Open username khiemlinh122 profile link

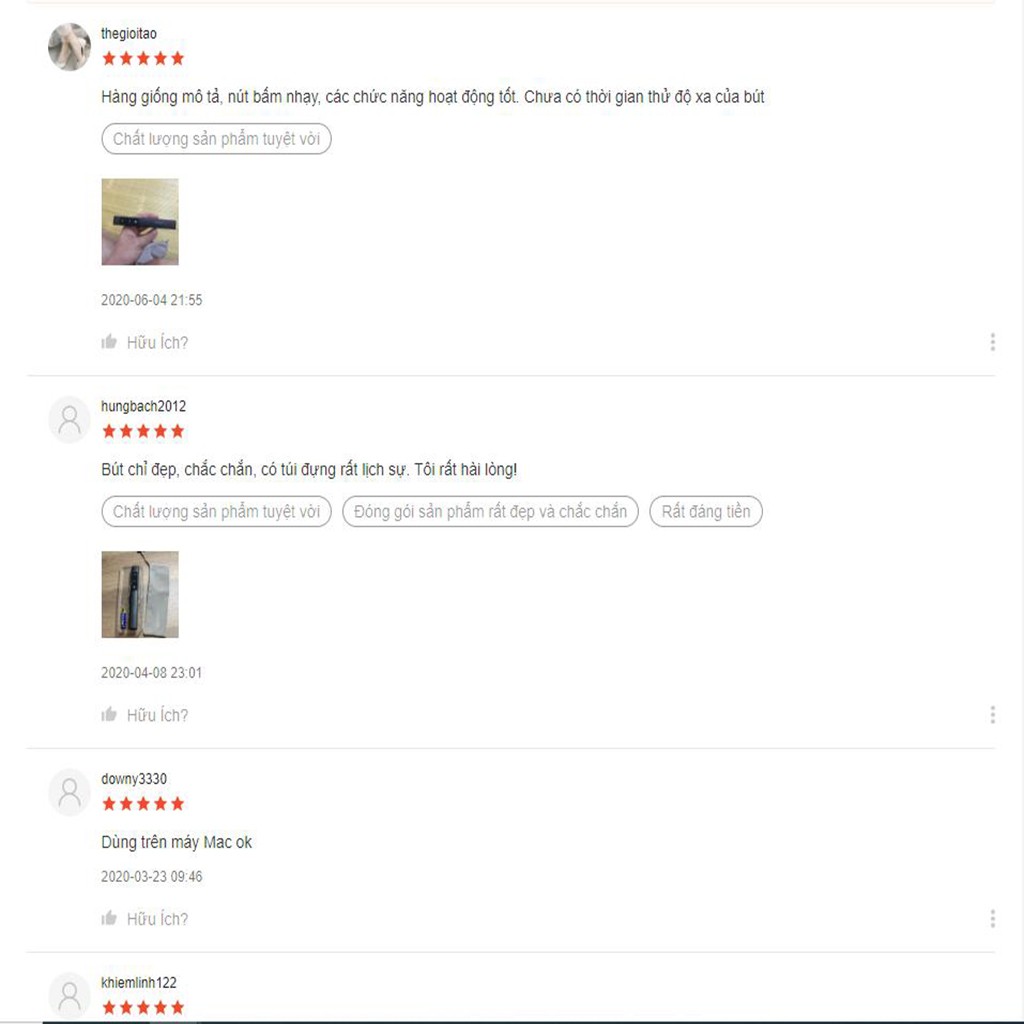click(x=138, y=982)
